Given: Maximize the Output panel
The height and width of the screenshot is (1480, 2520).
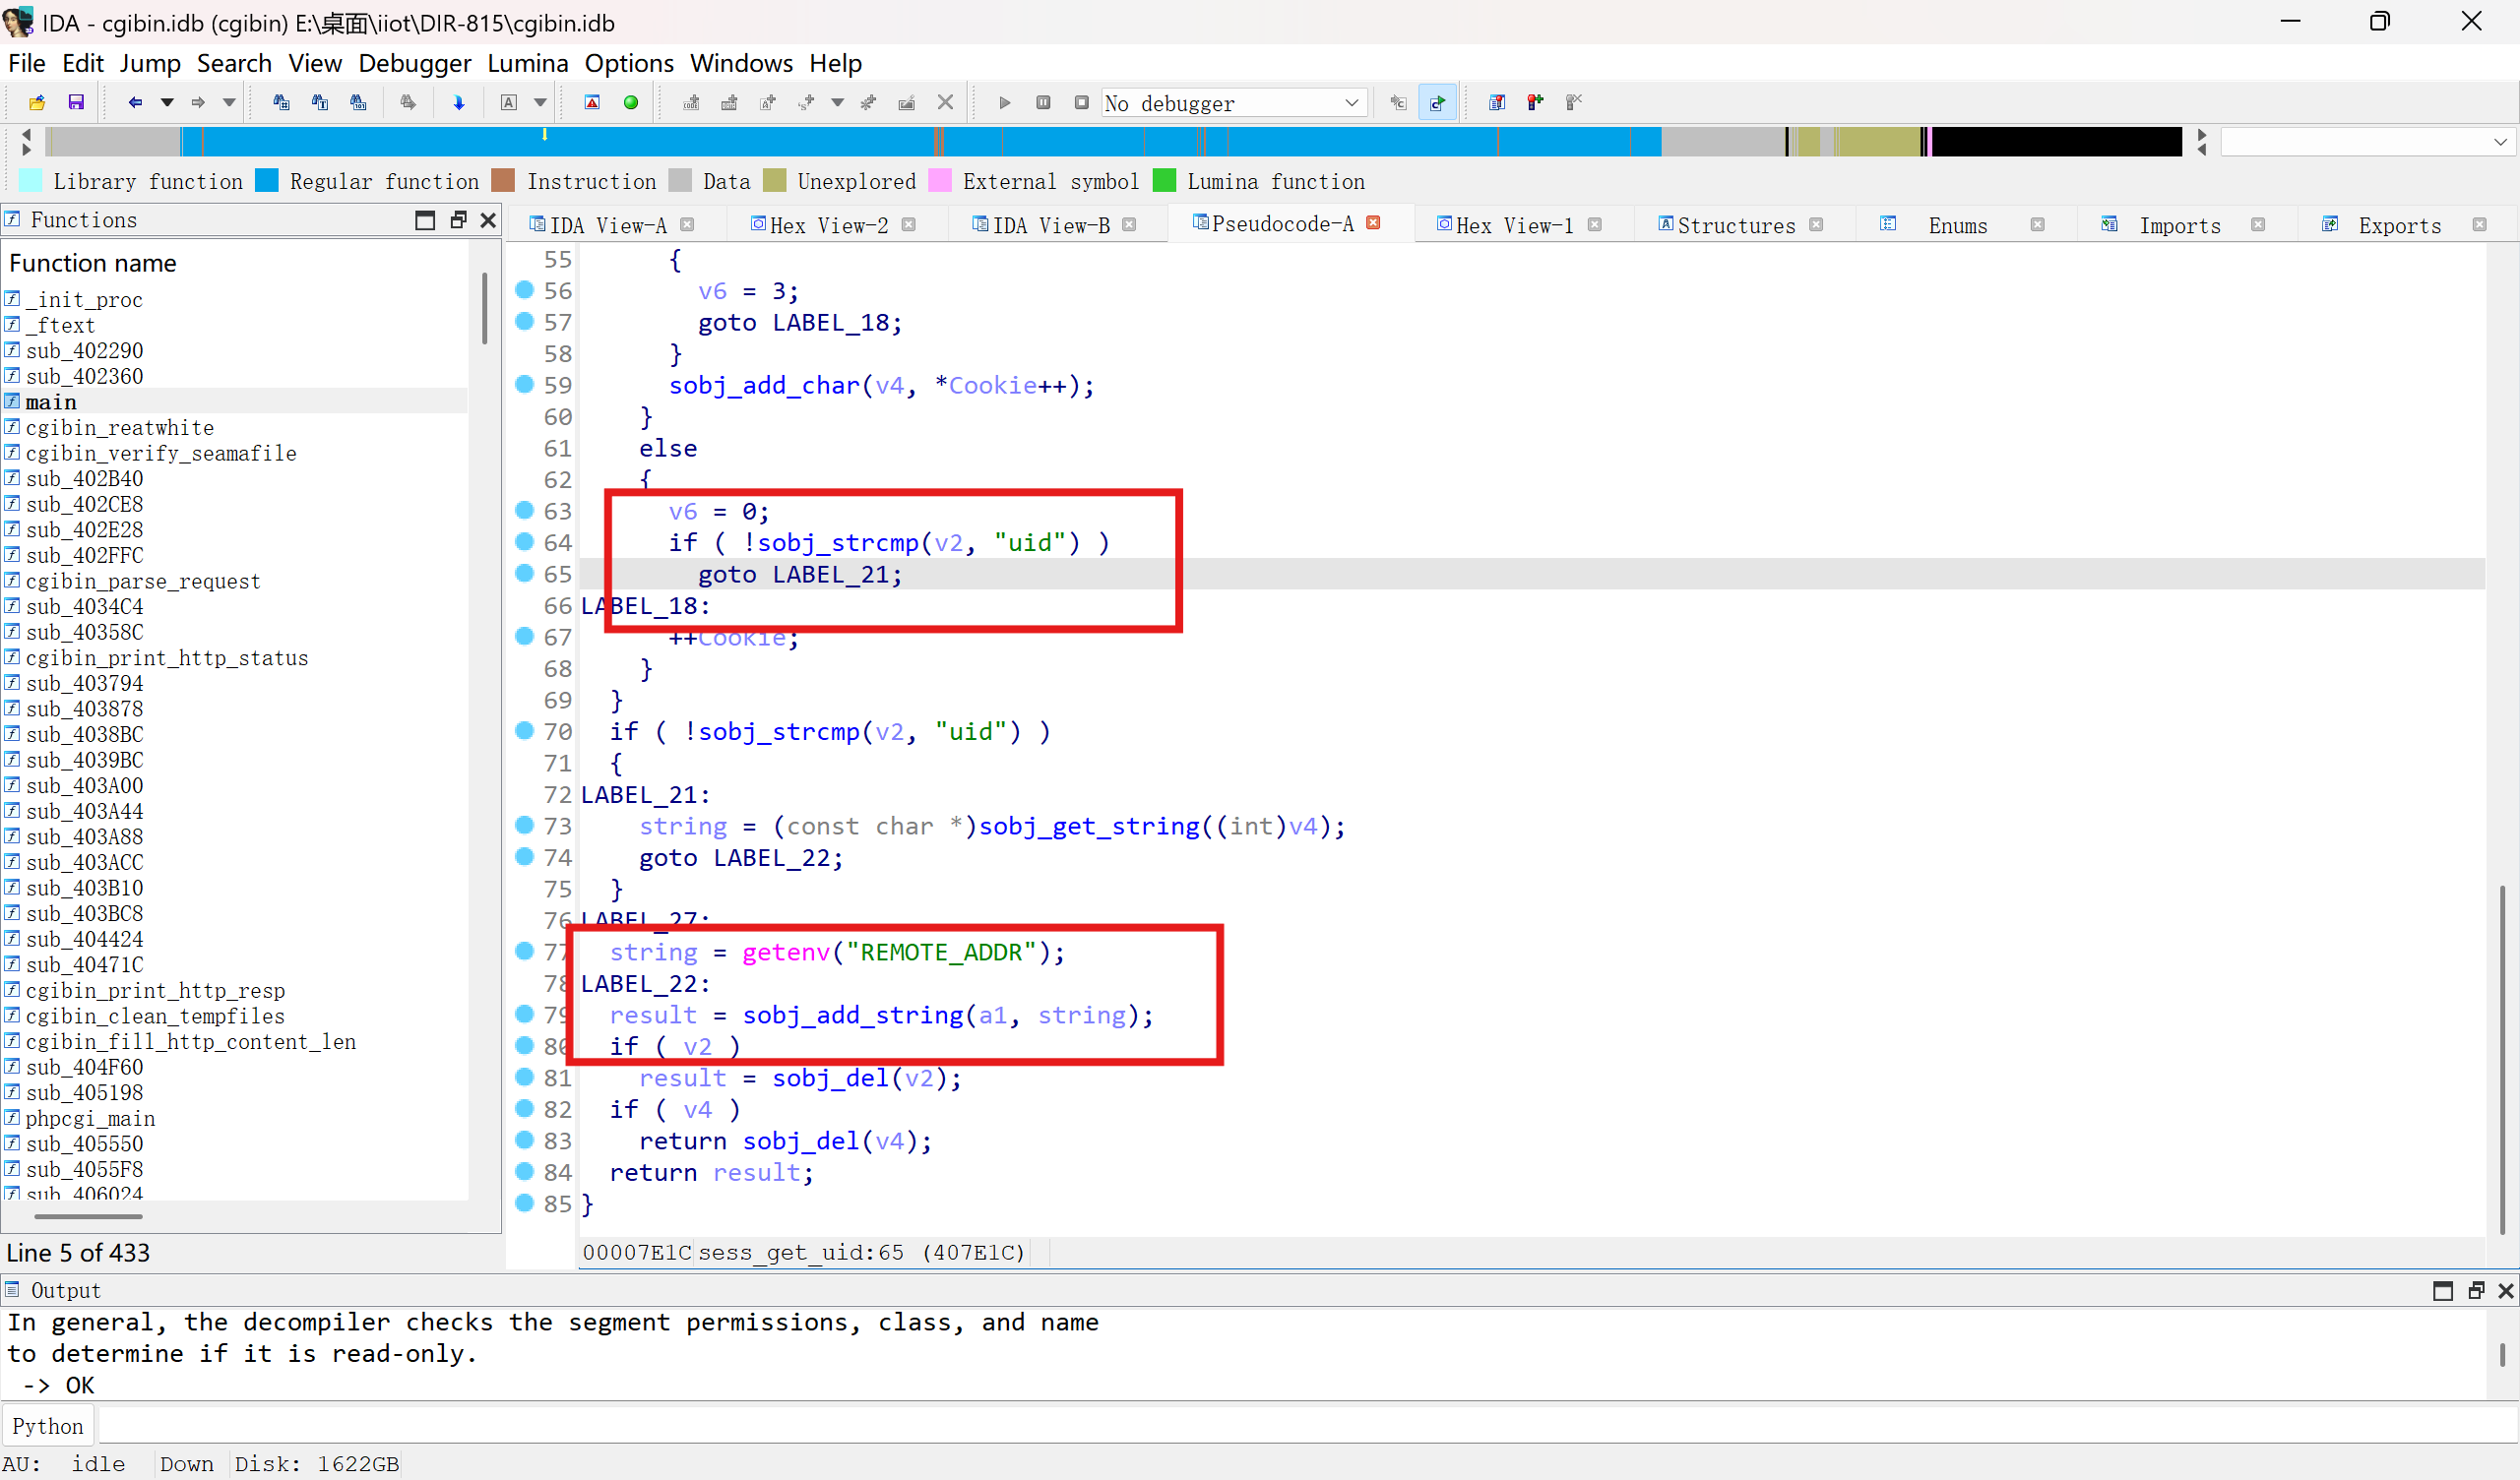Looking at the screenshot, I should pyautogui.click(x=2443, y=1290).
